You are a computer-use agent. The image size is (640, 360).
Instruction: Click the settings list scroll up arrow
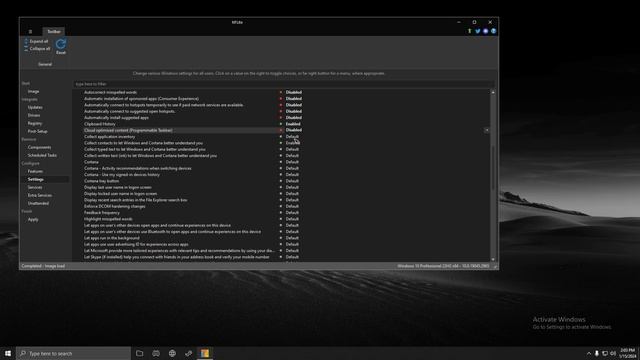(493, 93)
